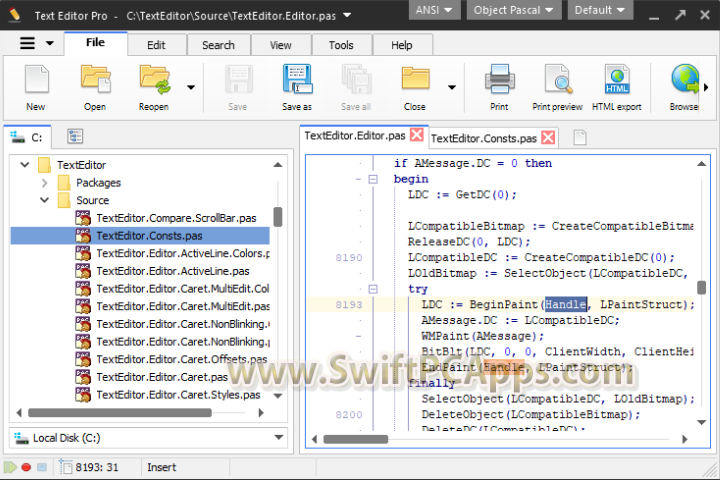Select TextEditor.Editor.Caret.Offsets.pas file
The height and width of the screenshot is (480, 720).
click(x=182, y=359)
